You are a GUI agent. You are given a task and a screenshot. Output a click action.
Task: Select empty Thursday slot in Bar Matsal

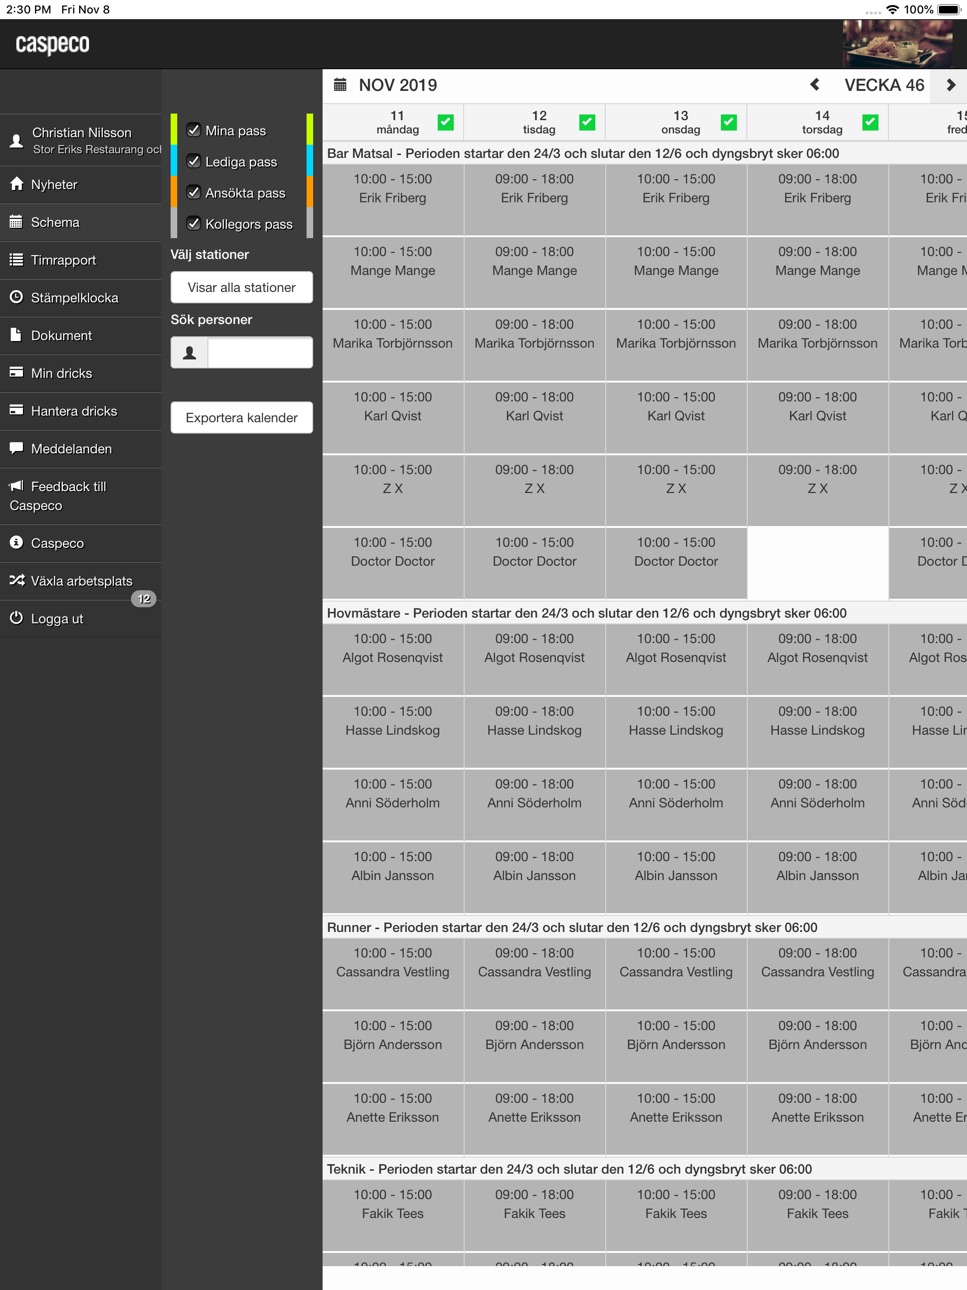point(818,563)
